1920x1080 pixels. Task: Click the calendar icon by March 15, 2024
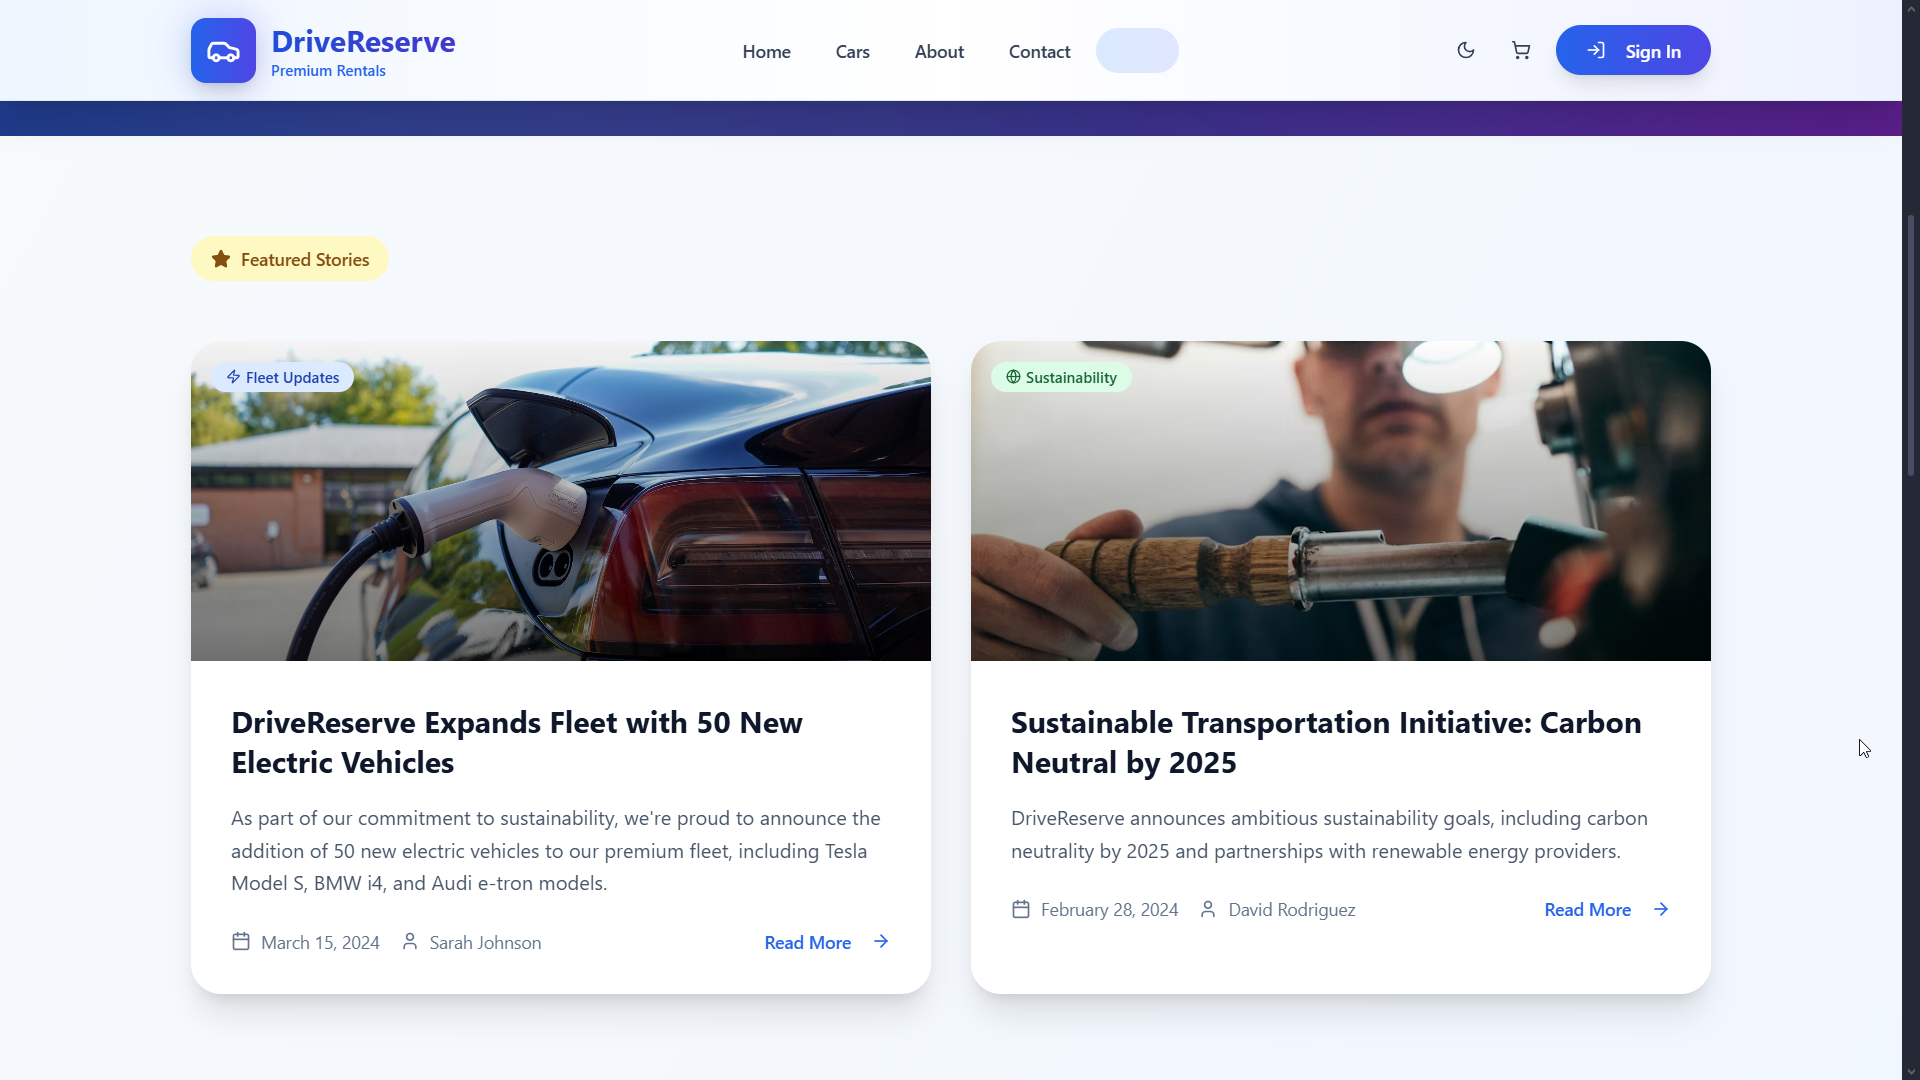click(x=241, y=942)
